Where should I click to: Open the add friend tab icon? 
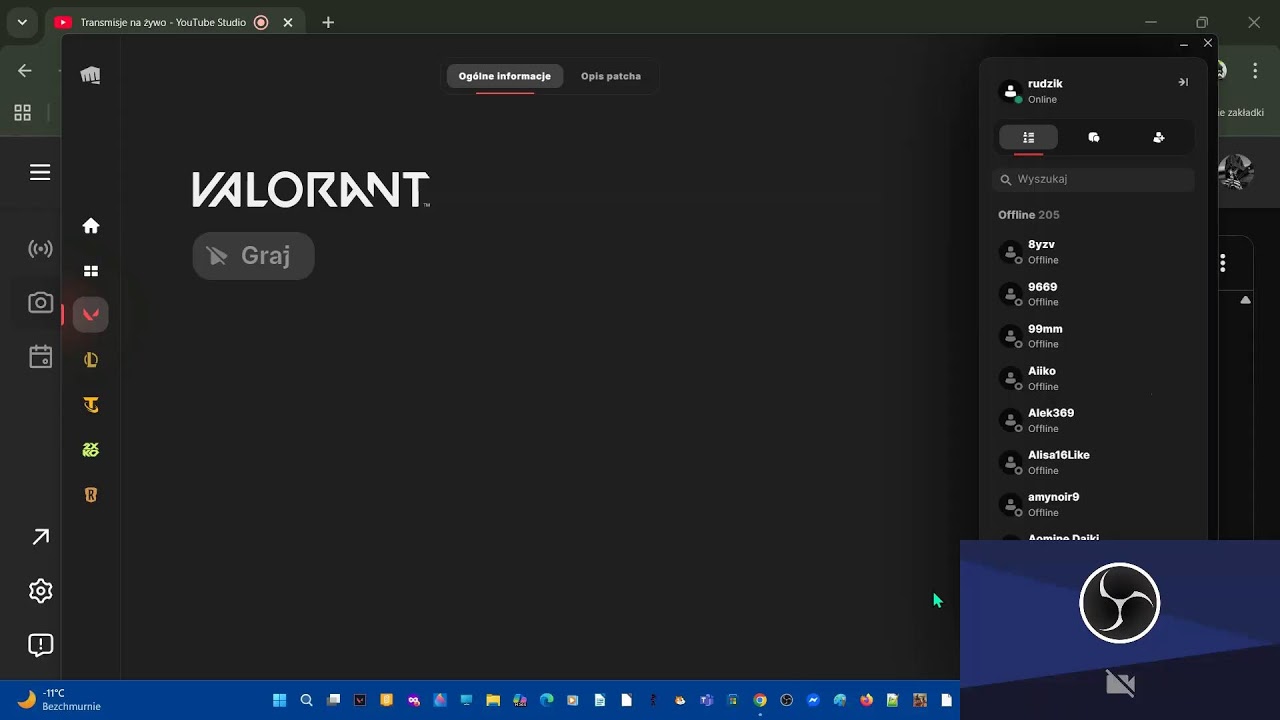(1159, 137)
